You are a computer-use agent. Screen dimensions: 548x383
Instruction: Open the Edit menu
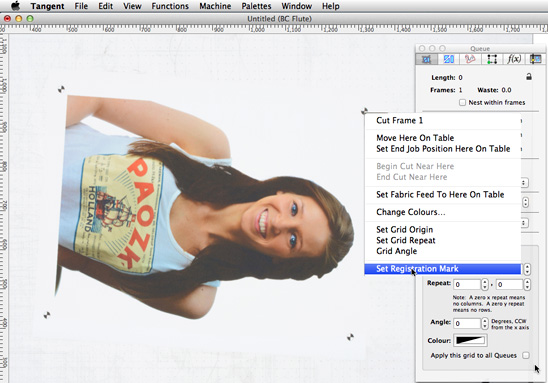(106, 6)
